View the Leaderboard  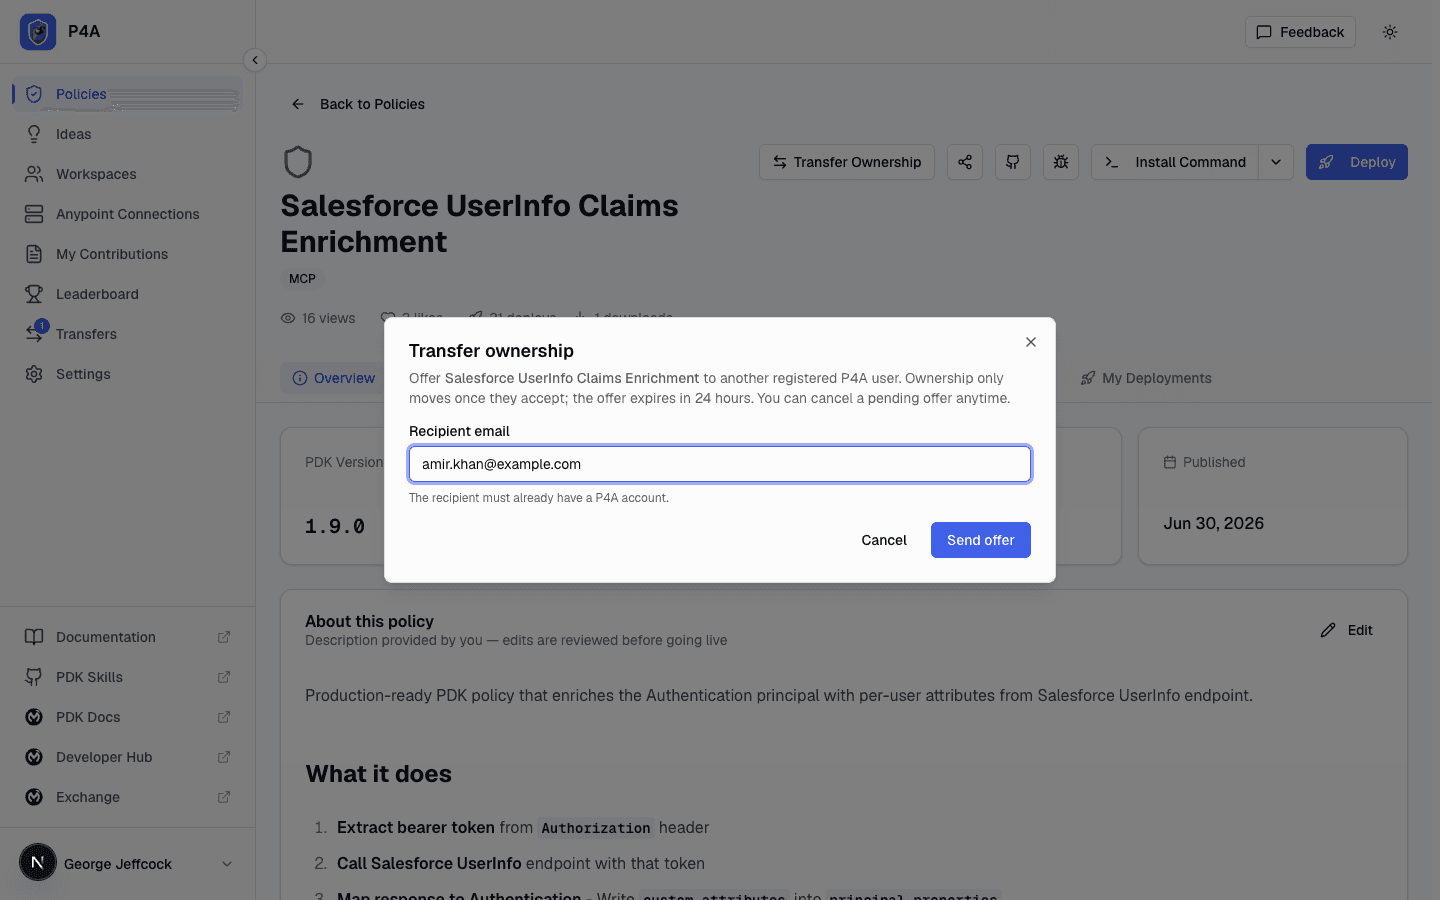pyautogui.click(x=127, y=294)
